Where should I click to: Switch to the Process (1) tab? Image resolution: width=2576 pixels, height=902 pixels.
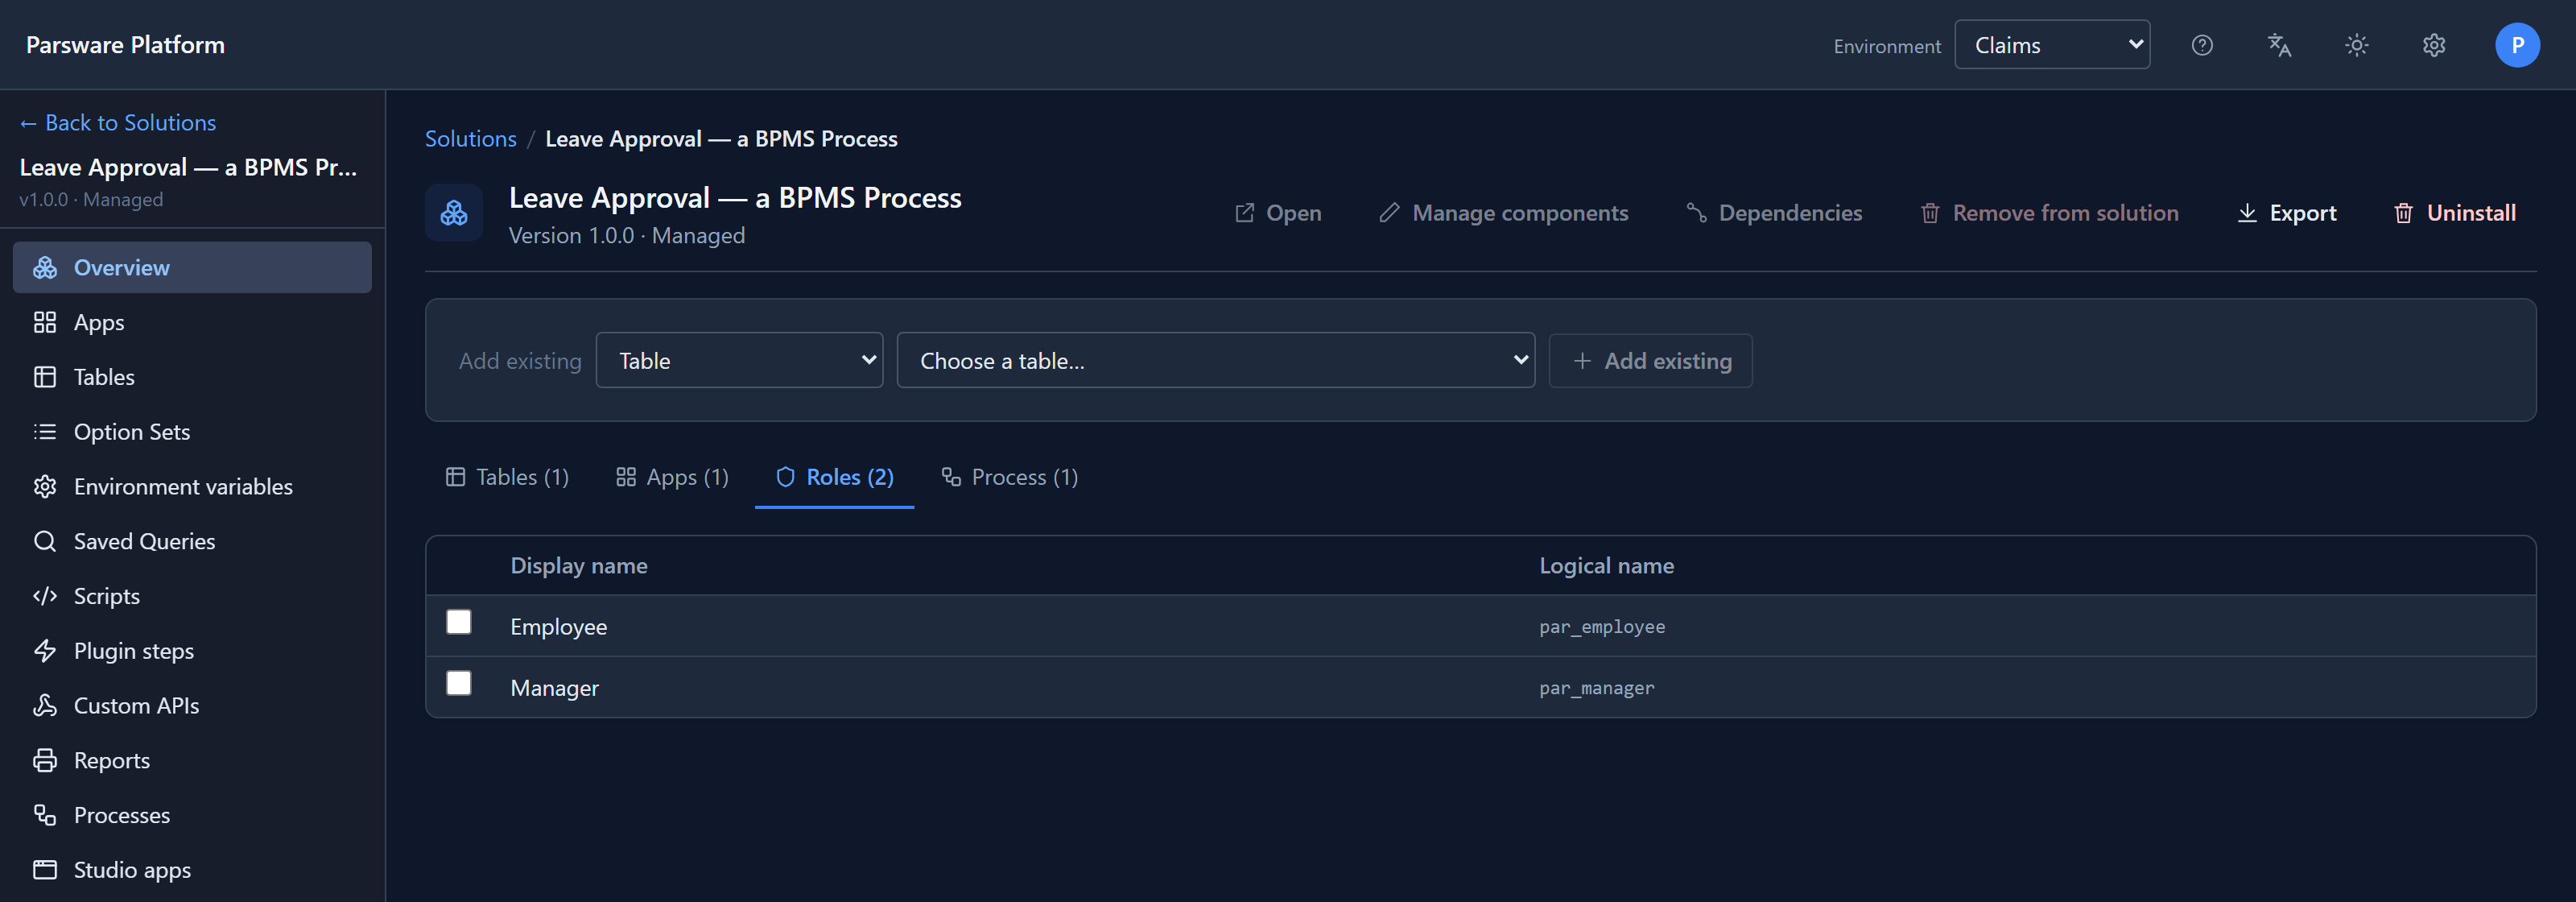click(x=1010, y=477)
